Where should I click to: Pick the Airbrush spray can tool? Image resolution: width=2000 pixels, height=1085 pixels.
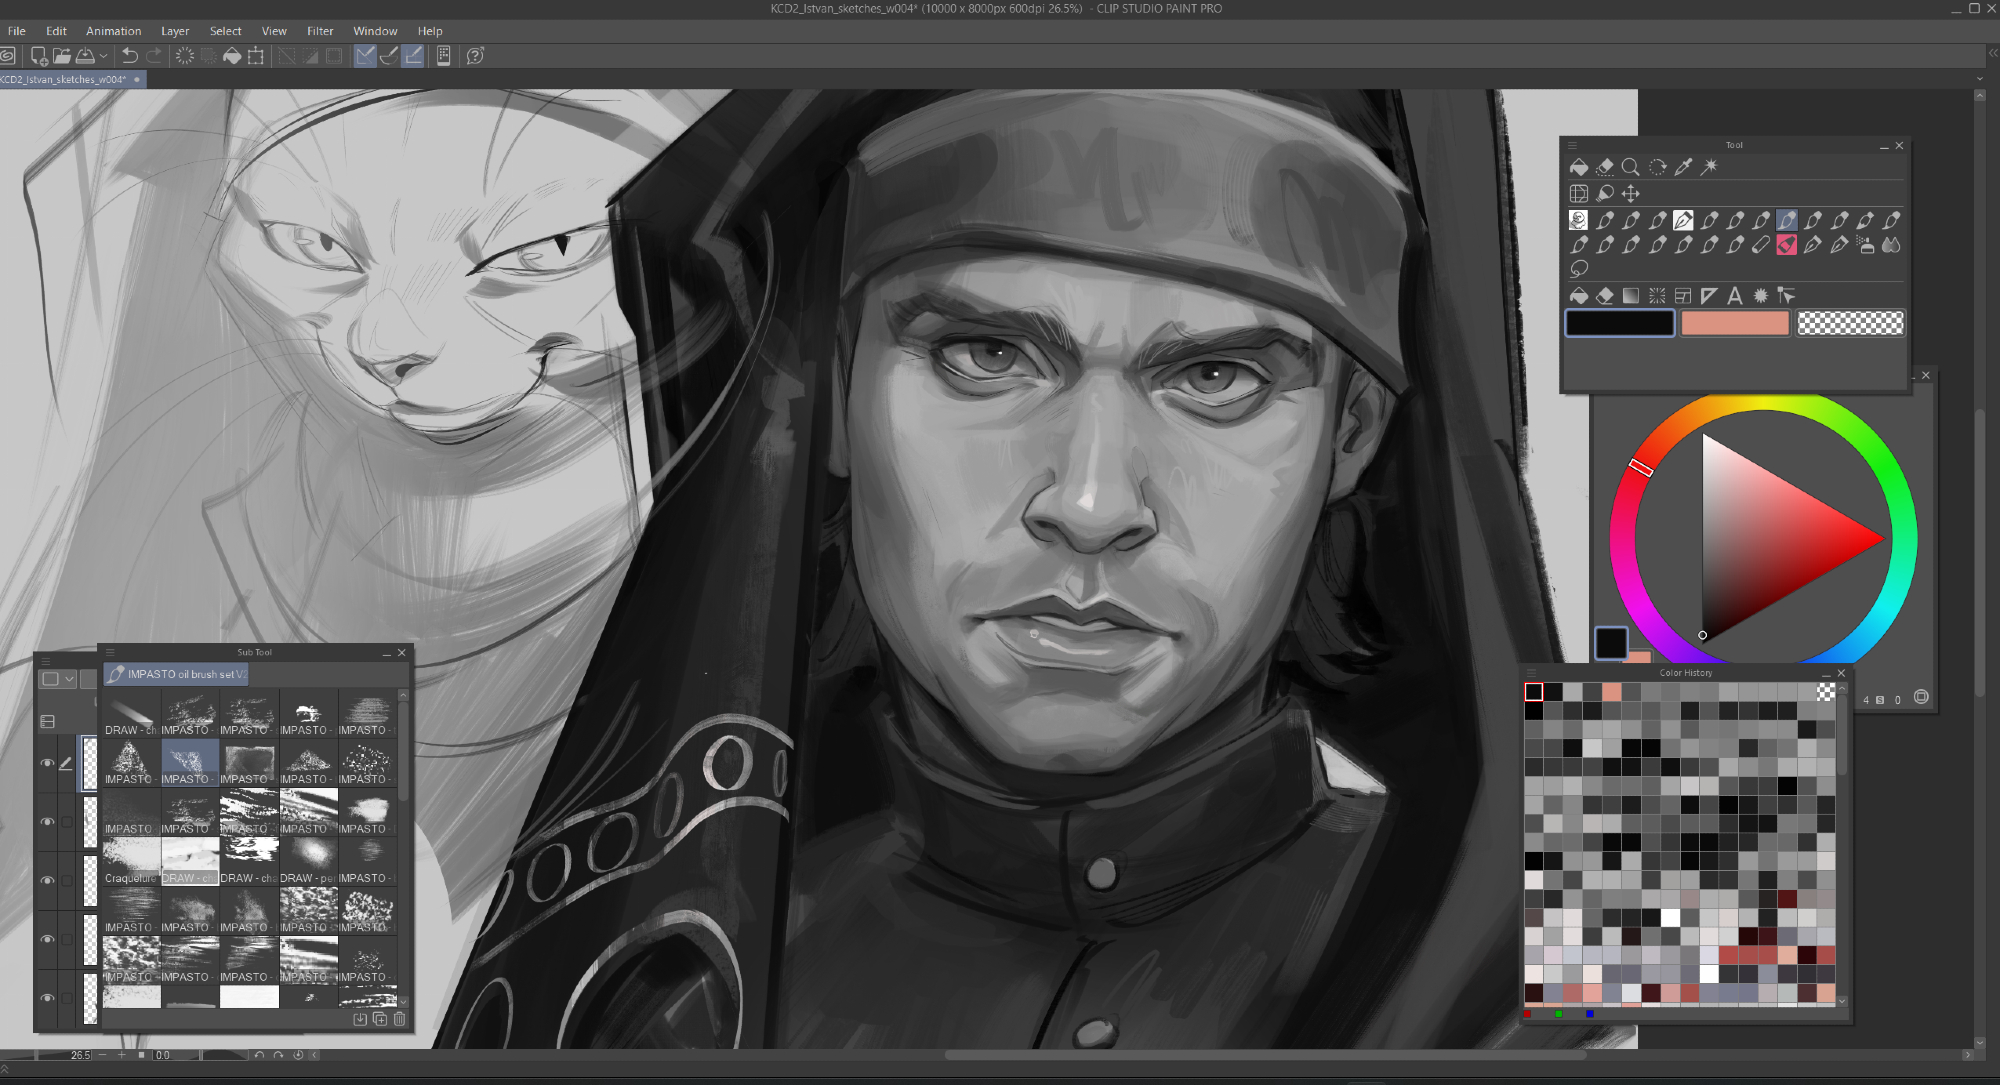[x=1865, y=245]
